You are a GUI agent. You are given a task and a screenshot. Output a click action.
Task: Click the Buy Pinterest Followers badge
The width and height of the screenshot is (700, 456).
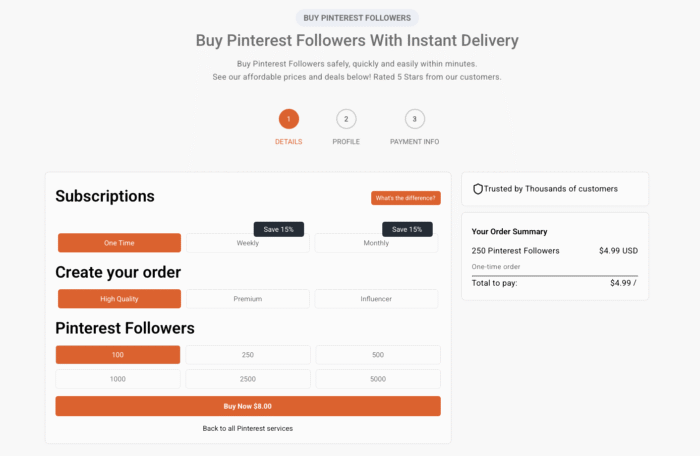tap(357, 18)
